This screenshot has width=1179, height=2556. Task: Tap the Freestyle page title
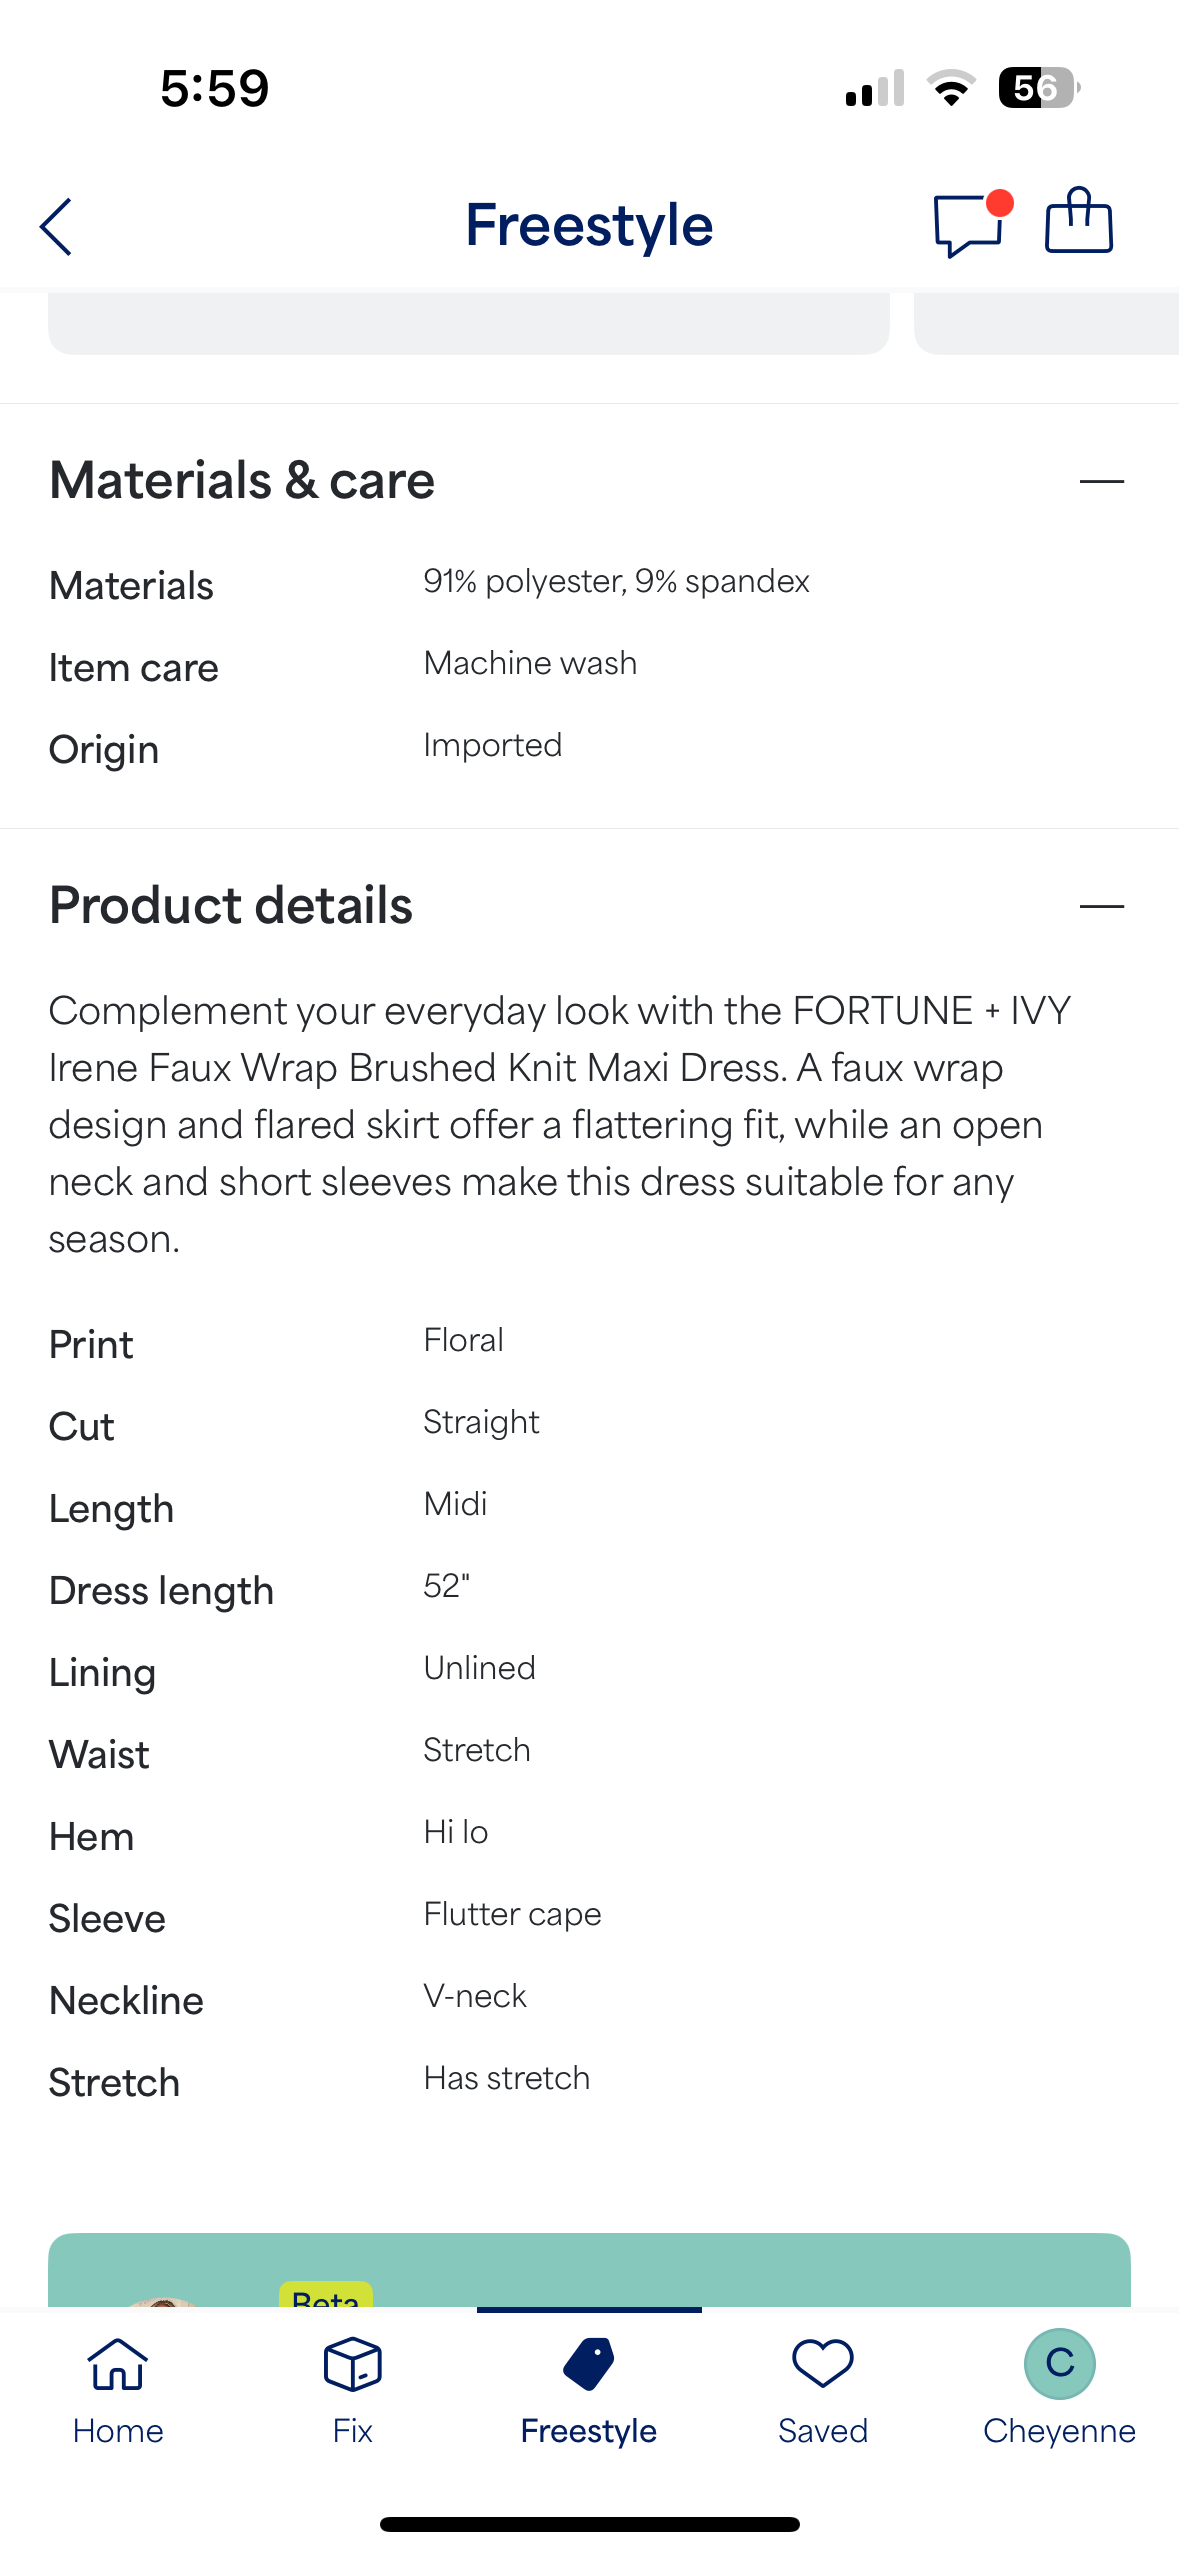[x=589, y=224]
